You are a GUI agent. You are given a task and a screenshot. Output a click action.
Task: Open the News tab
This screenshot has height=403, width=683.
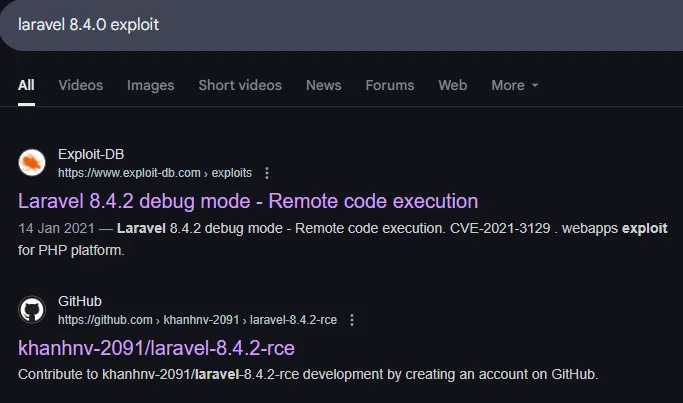323,85
